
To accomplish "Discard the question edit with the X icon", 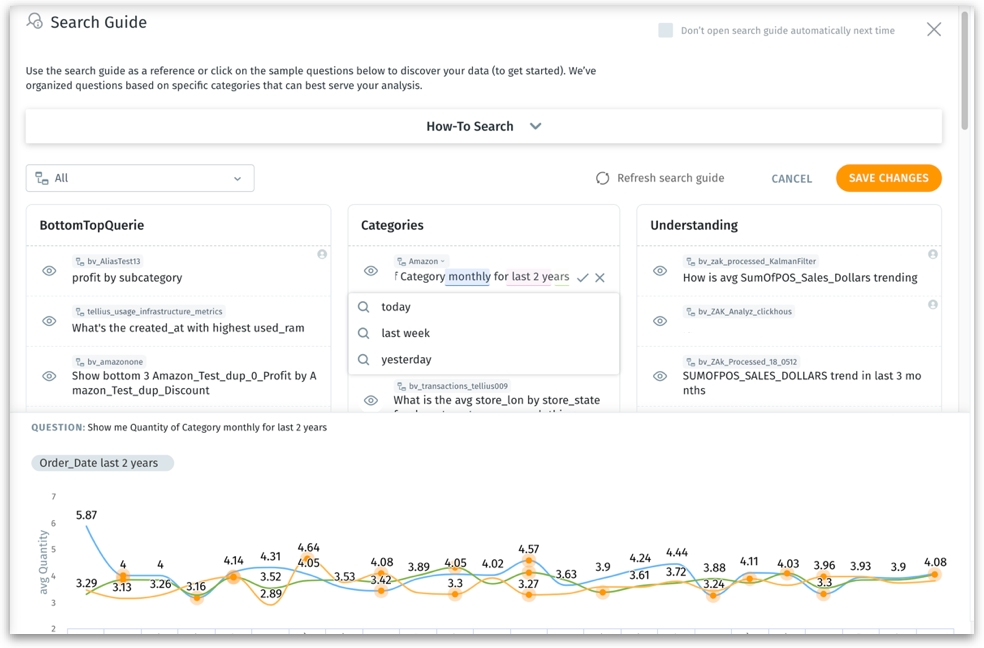I will pyautogui.click(x=600, y=278).
